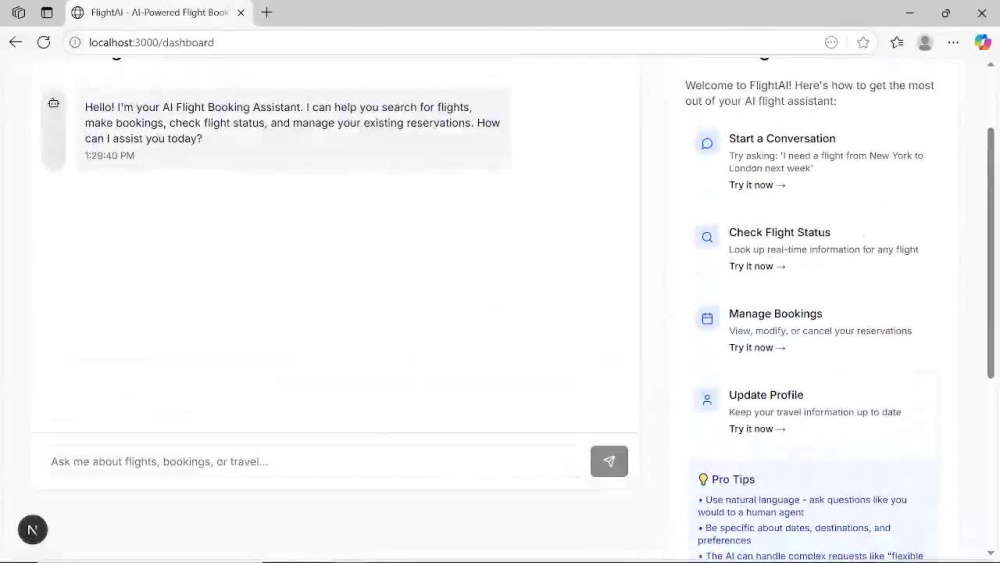Open tab actions menu icon

(47, 12)
